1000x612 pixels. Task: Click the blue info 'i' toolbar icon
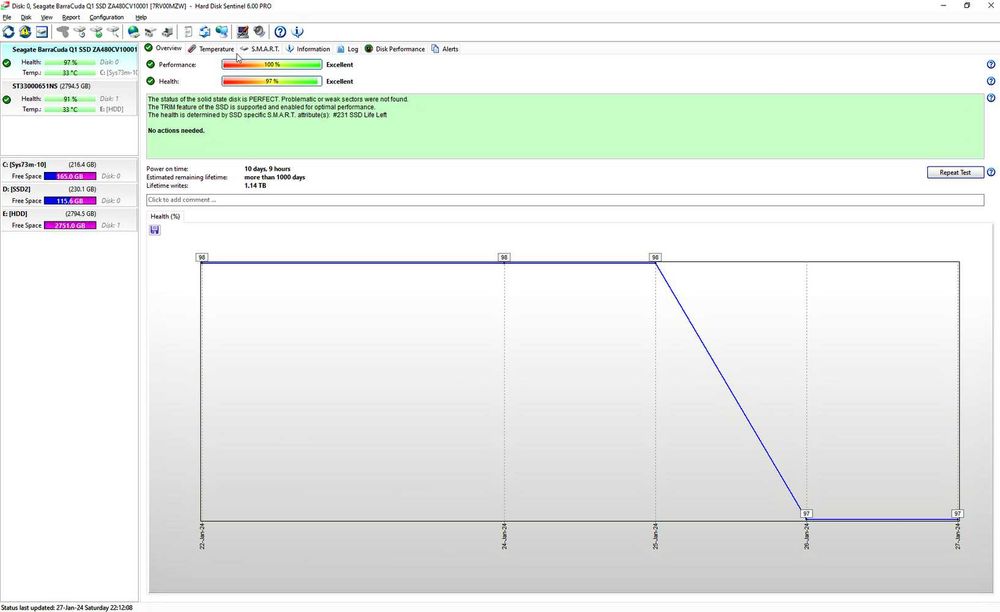297,31
